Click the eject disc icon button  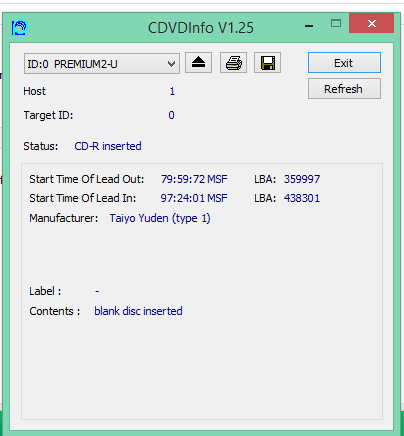pyautogui.click(x=198, y=63)
